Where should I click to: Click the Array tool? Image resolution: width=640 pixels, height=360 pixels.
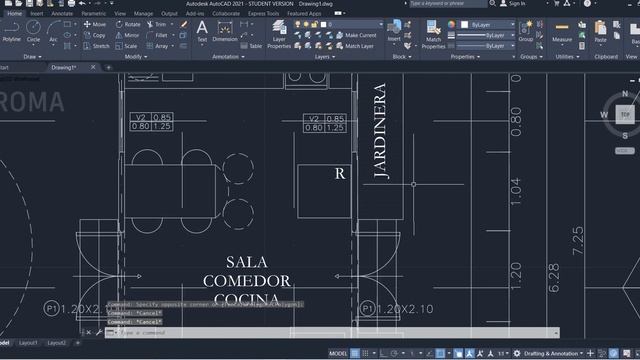[x=157, y=46]
